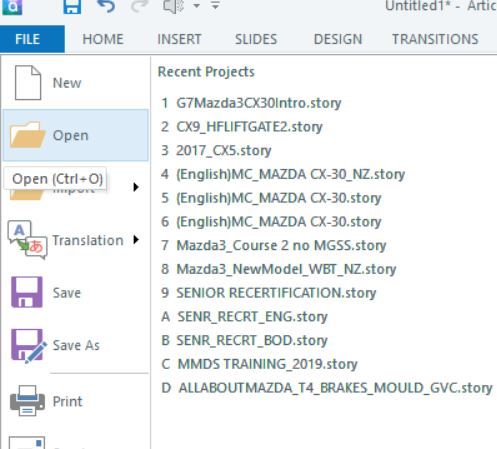Screen dimensions: 497x449
Task: Choose Open from the File menu
Action: click(76, 135)
